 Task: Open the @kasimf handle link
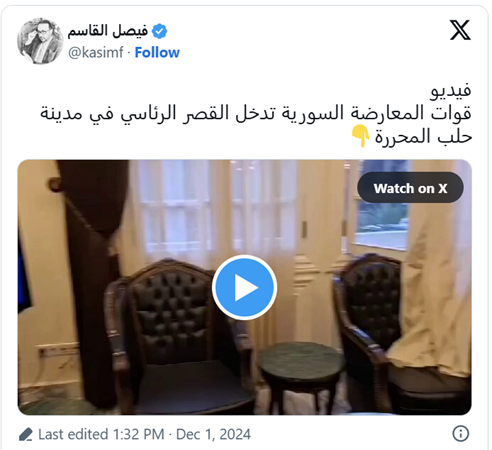[x=96, y=53]
